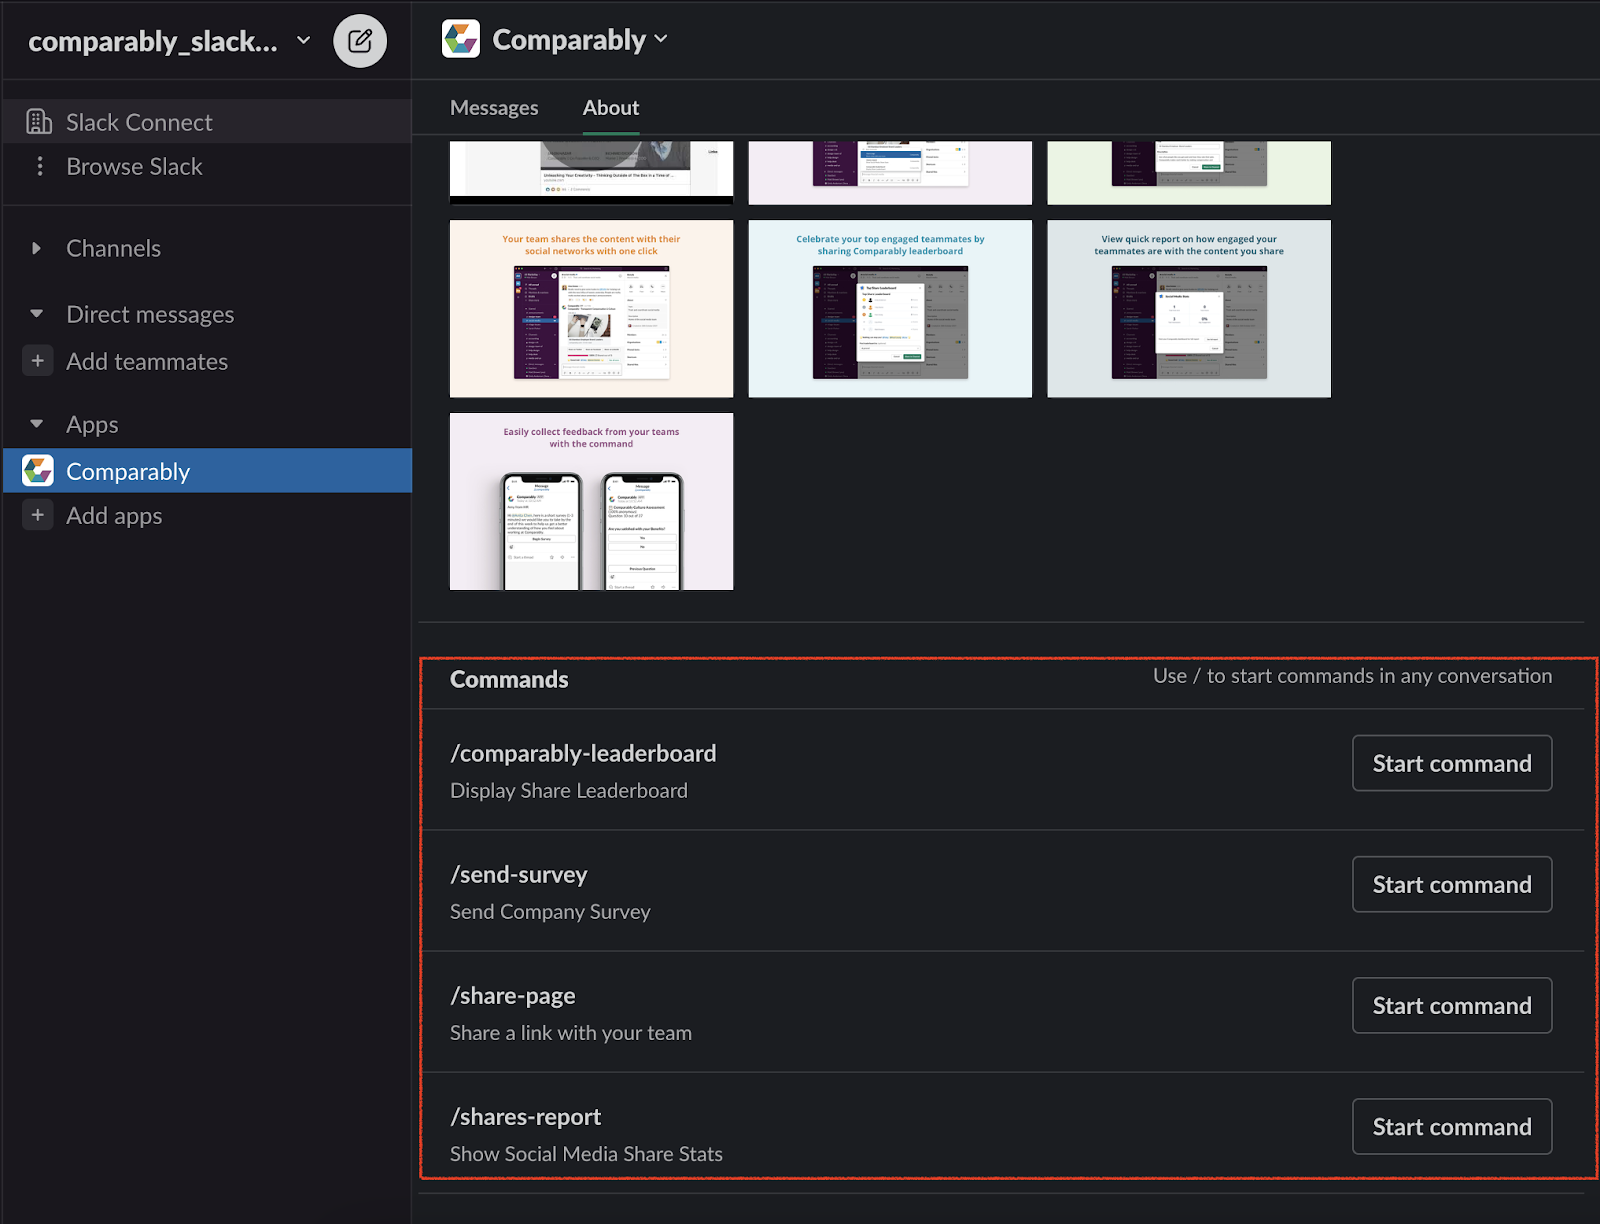Click the plus icon next to Add apps
1600x1224 pixels.
pyautogui.click(x=37, y=515)
